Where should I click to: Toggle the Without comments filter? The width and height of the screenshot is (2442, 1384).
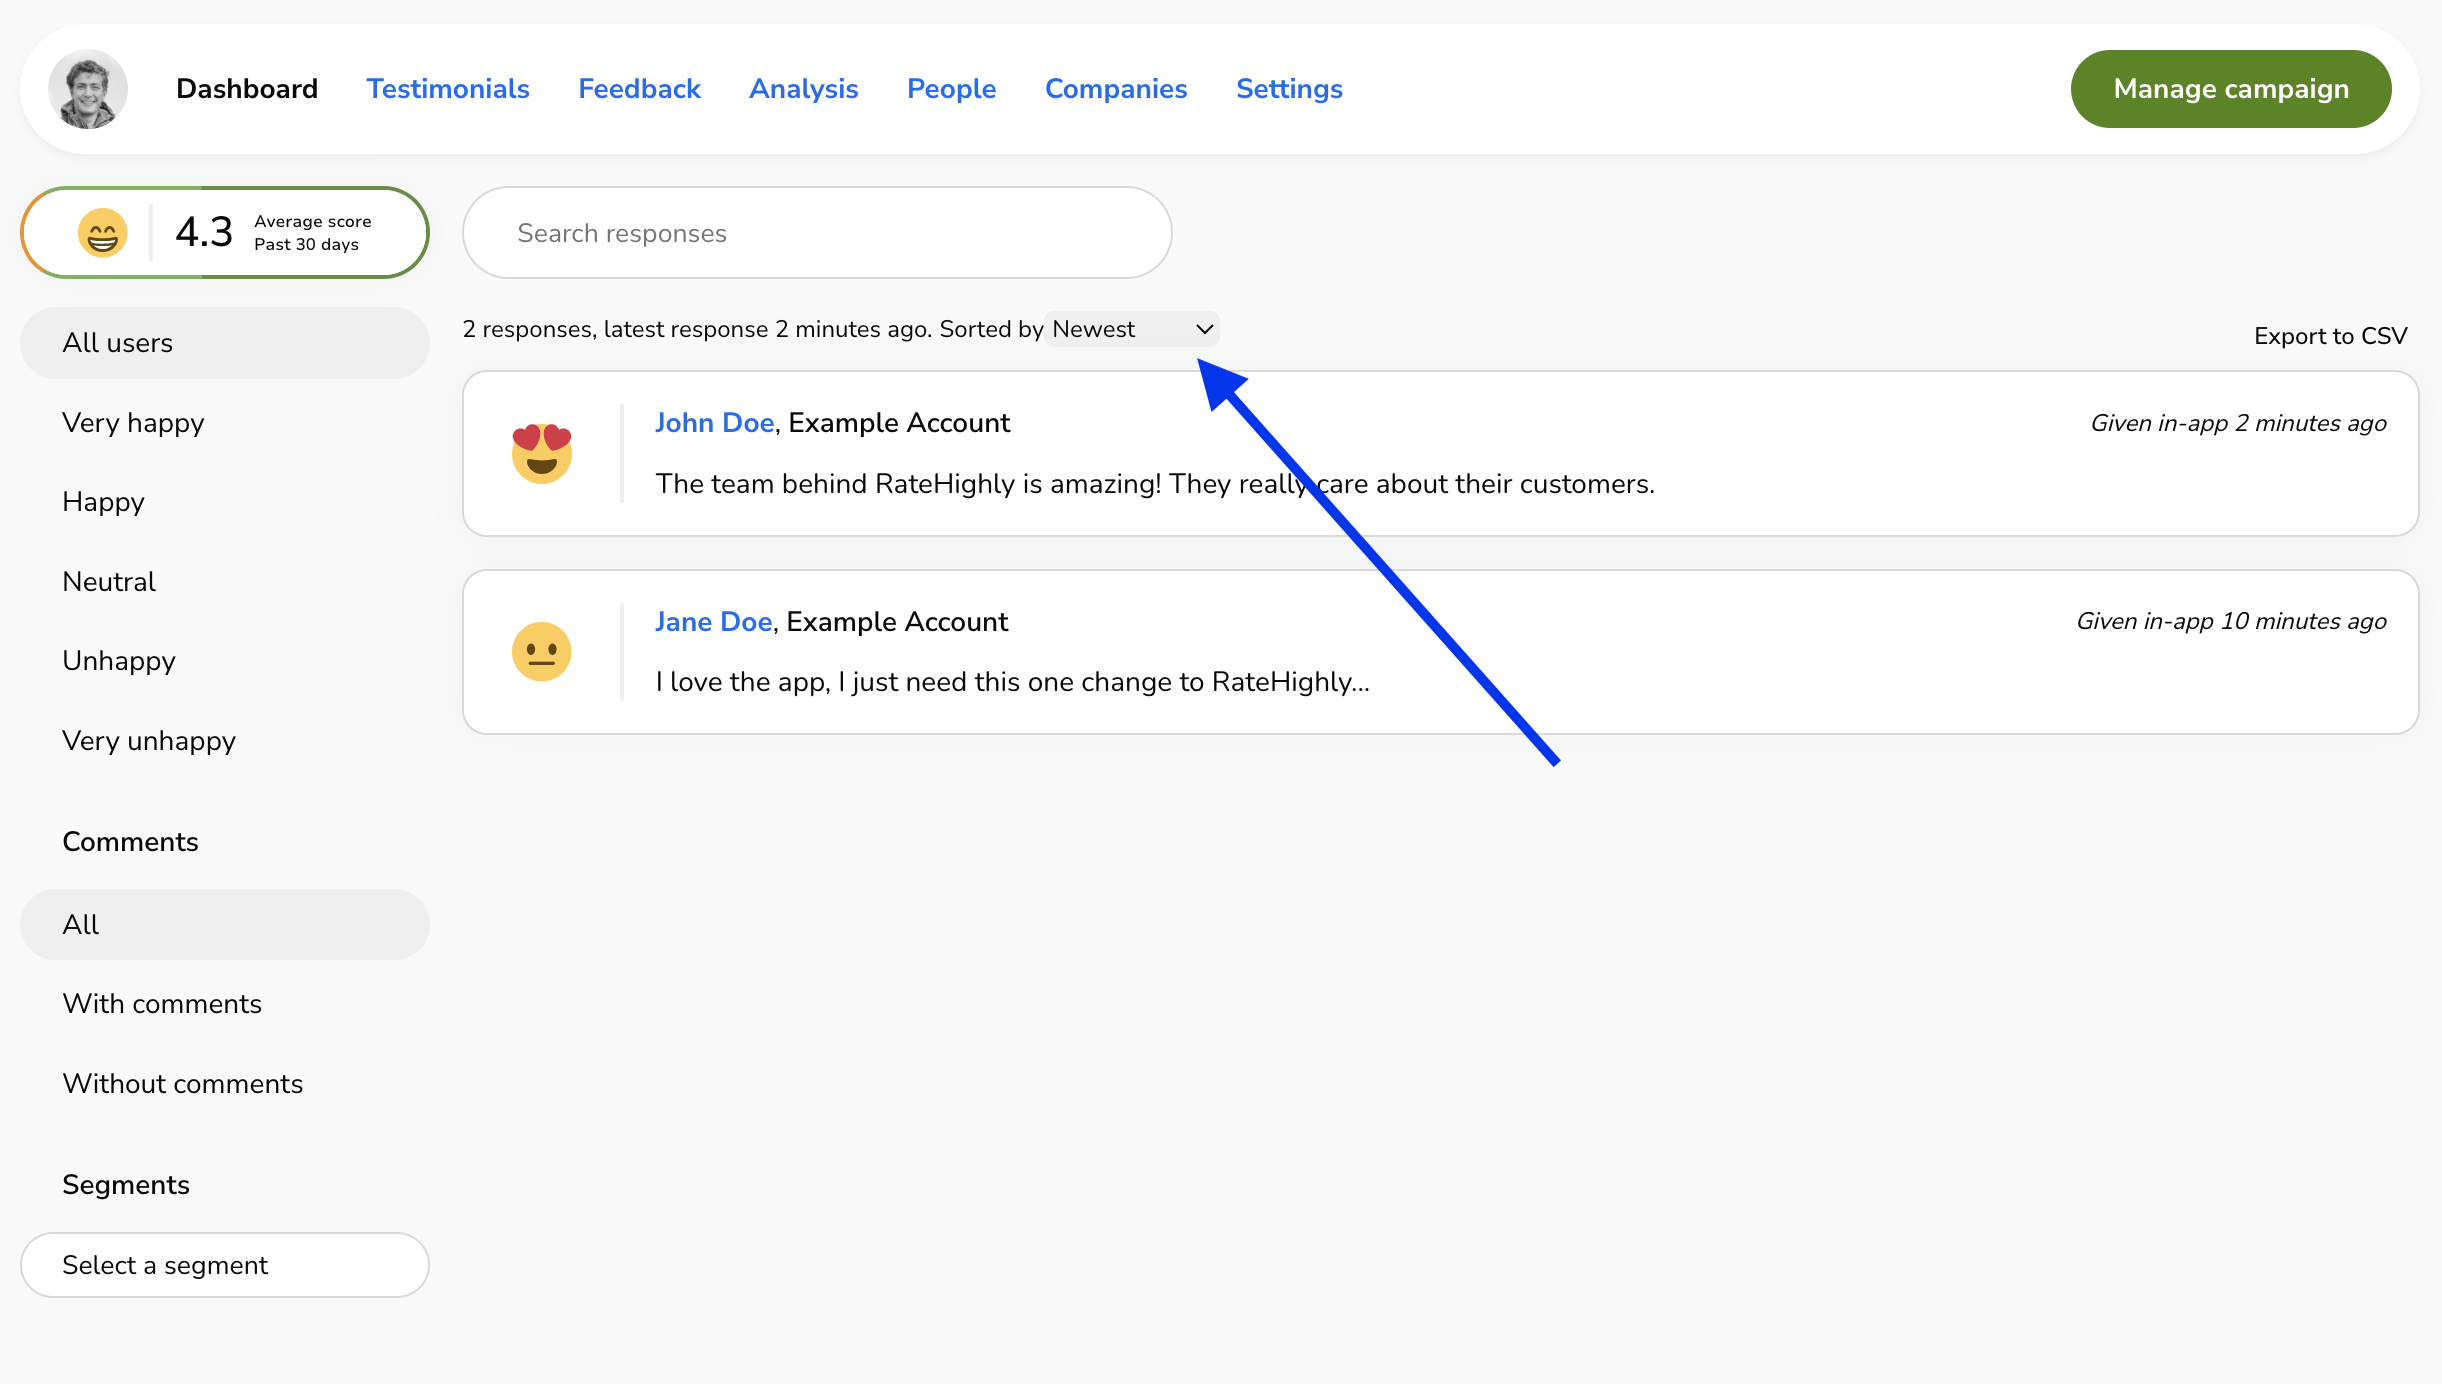coord(181,1082)
